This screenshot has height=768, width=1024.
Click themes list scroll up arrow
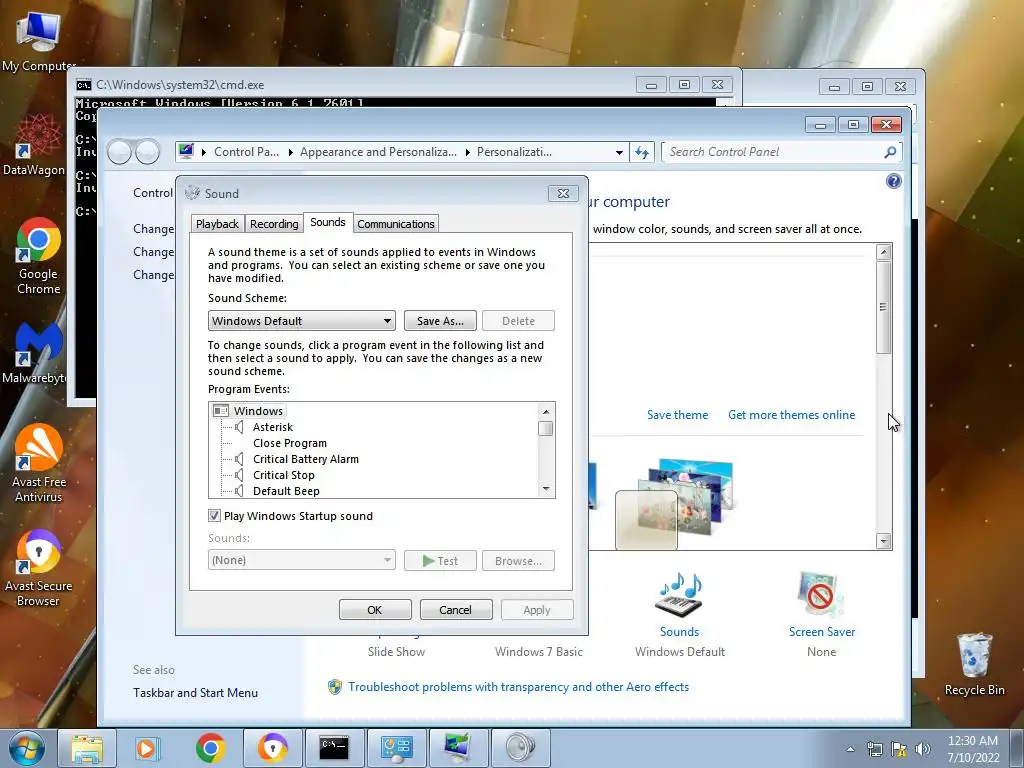pyautogui.click(x=884, y=252)
